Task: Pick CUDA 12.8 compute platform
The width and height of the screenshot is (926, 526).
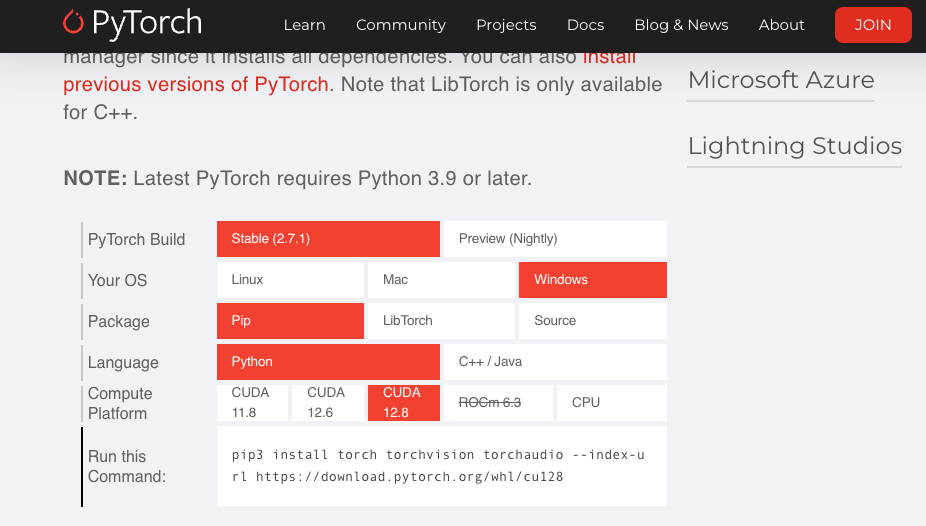Action: [x=404, y=403]
